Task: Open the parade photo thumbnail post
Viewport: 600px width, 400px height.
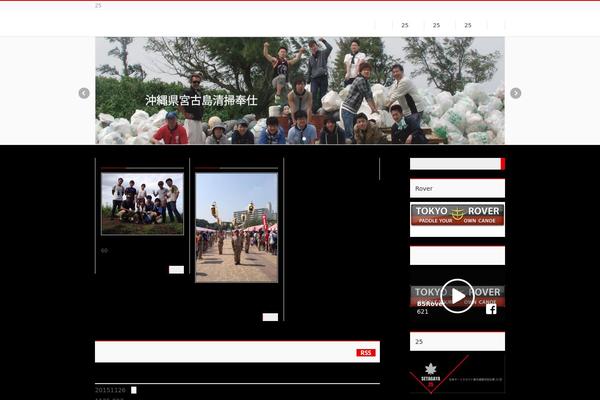Action: (x=236, y=228)
